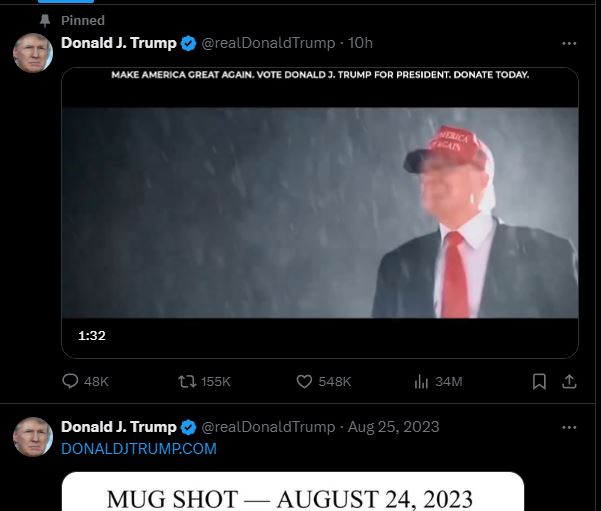Screen dimensions: 601x511
Task: Click the verified badge on Aug 25 post
Action: click(188, 427)
